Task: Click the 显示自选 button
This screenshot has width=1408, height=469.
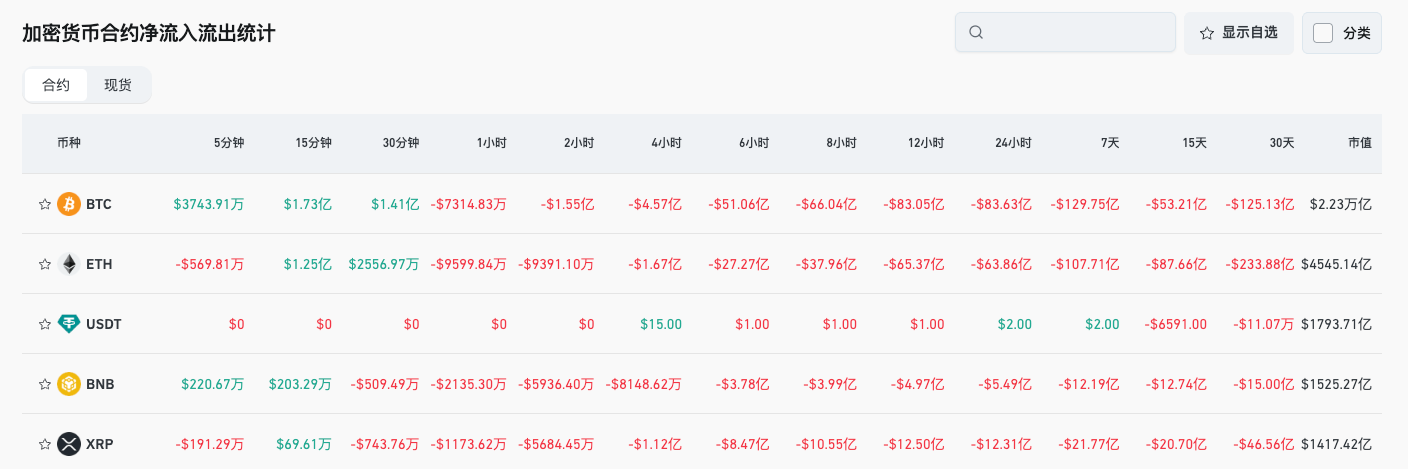Action: (x=1239, y=33)
